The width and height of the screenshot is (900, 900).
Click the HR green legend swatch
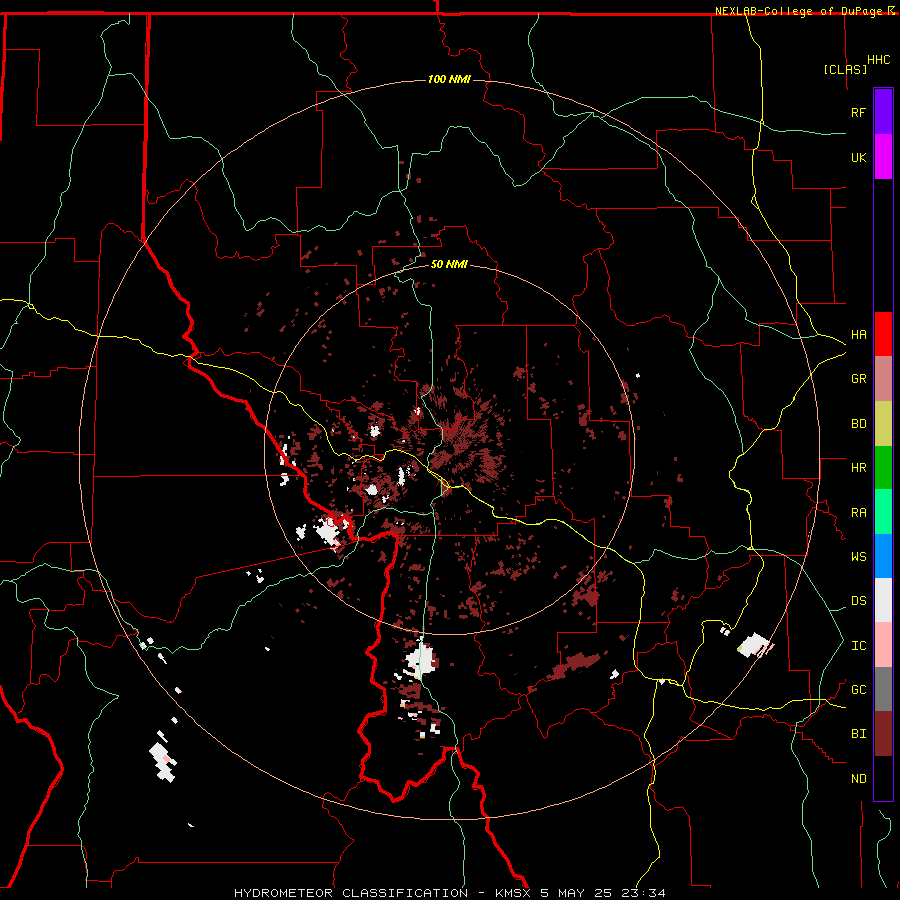pos(883,468)
